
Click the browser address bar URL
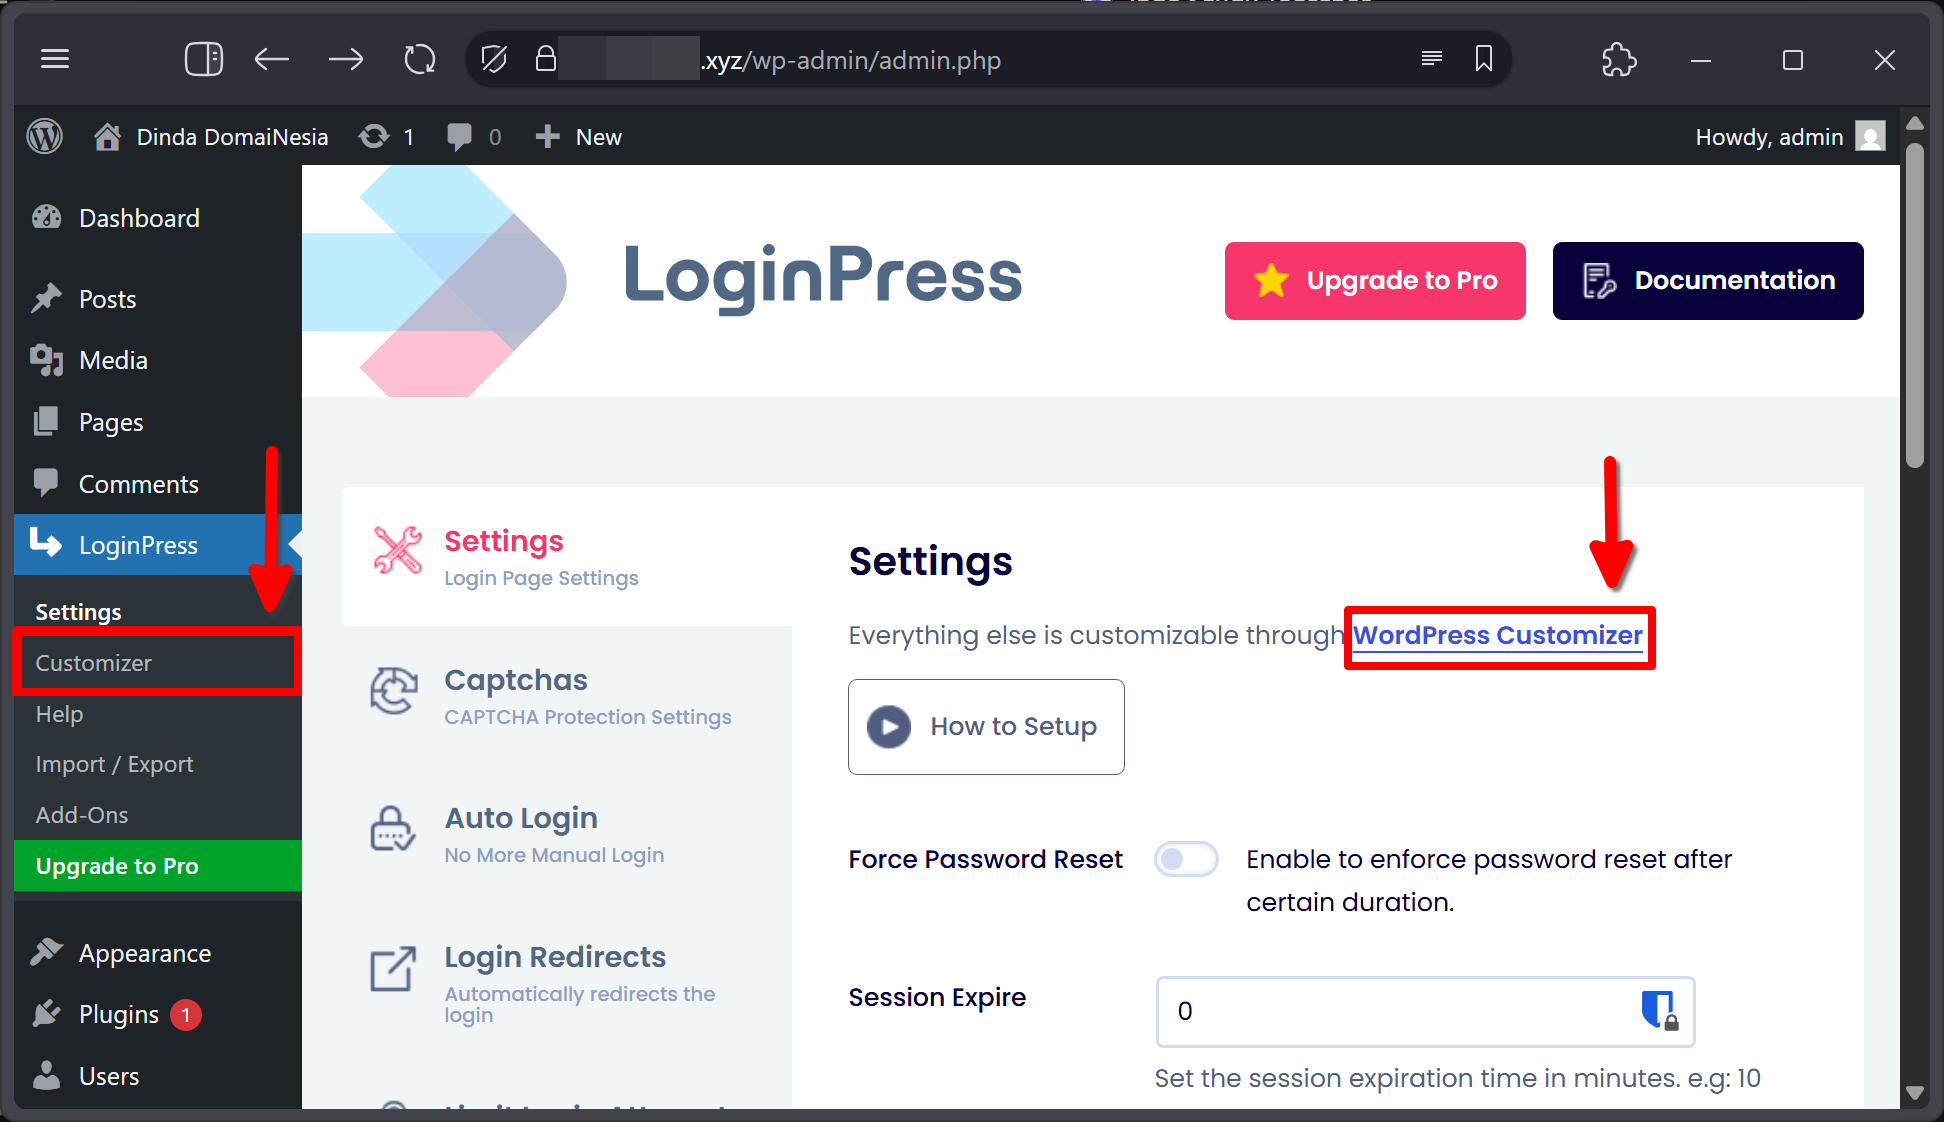851,60
